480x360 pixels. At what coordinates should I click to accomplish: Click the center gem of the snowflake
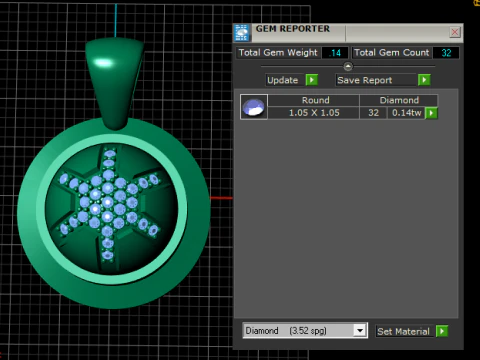click(107, 202)
